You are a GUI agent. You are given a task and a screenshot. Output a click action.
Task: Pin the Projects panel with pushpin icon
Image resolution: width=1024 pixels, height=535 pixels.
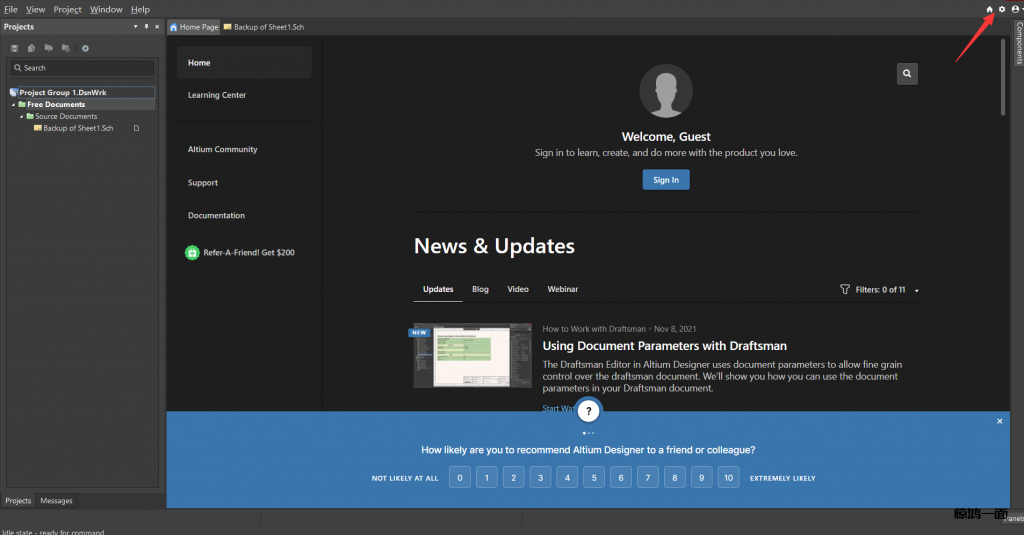click(x=146, y=27)
